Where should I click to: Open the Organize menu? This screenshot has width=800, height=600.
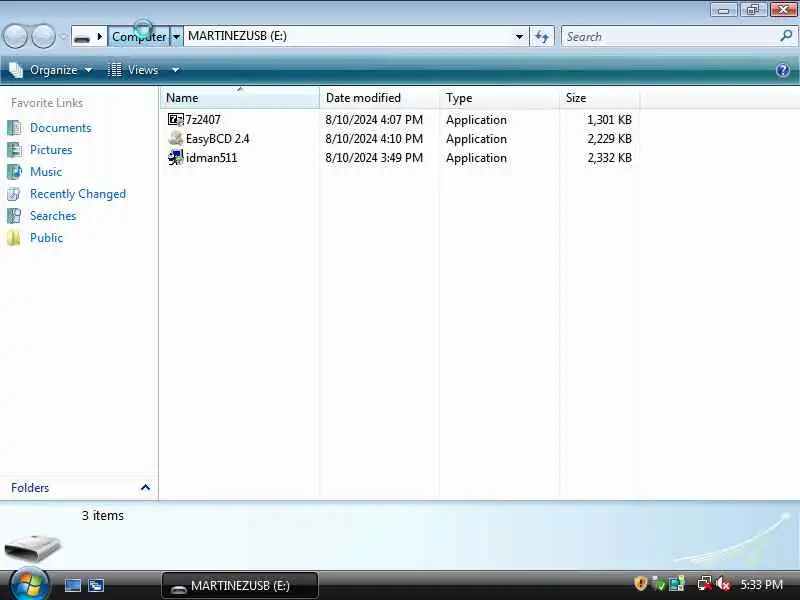[x=52, y=70]
